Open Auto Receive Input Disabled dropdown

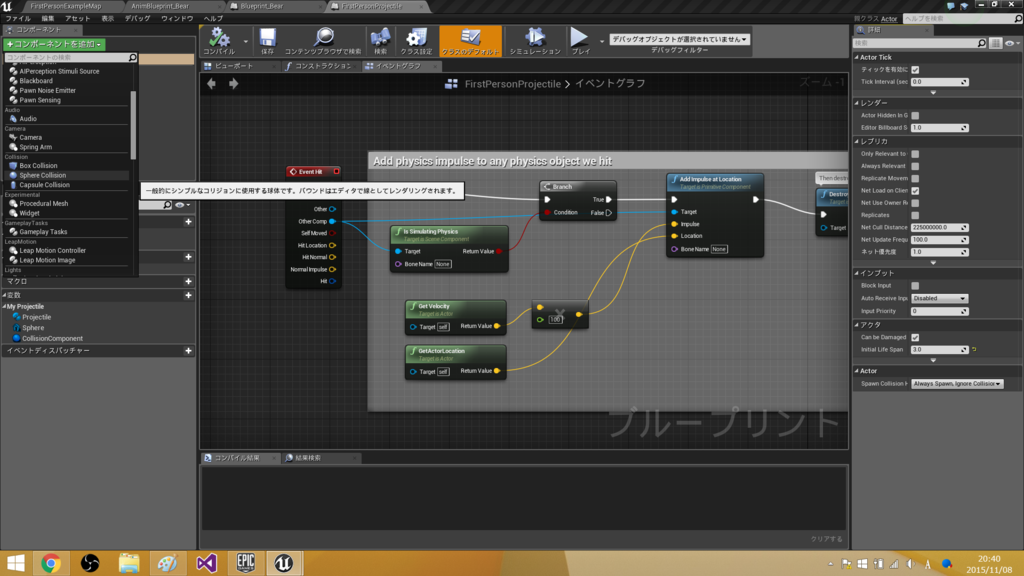[939, 298]
